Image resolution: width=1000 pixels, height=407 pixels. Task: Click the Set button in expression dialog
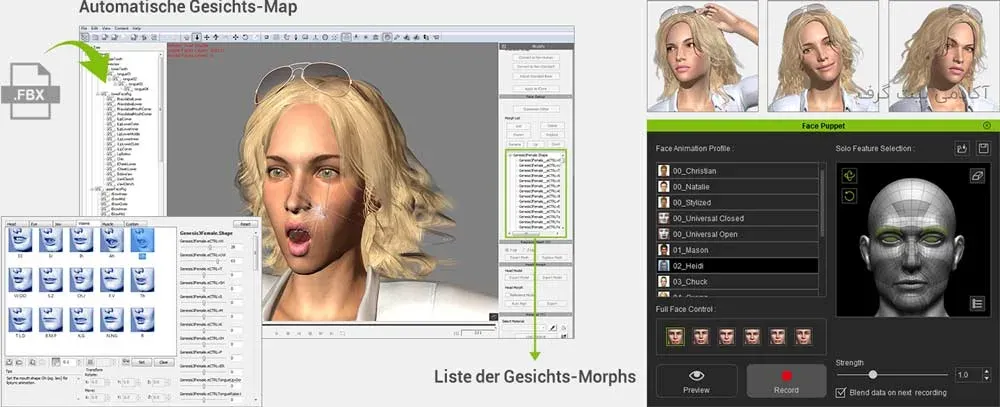(142, 362)
